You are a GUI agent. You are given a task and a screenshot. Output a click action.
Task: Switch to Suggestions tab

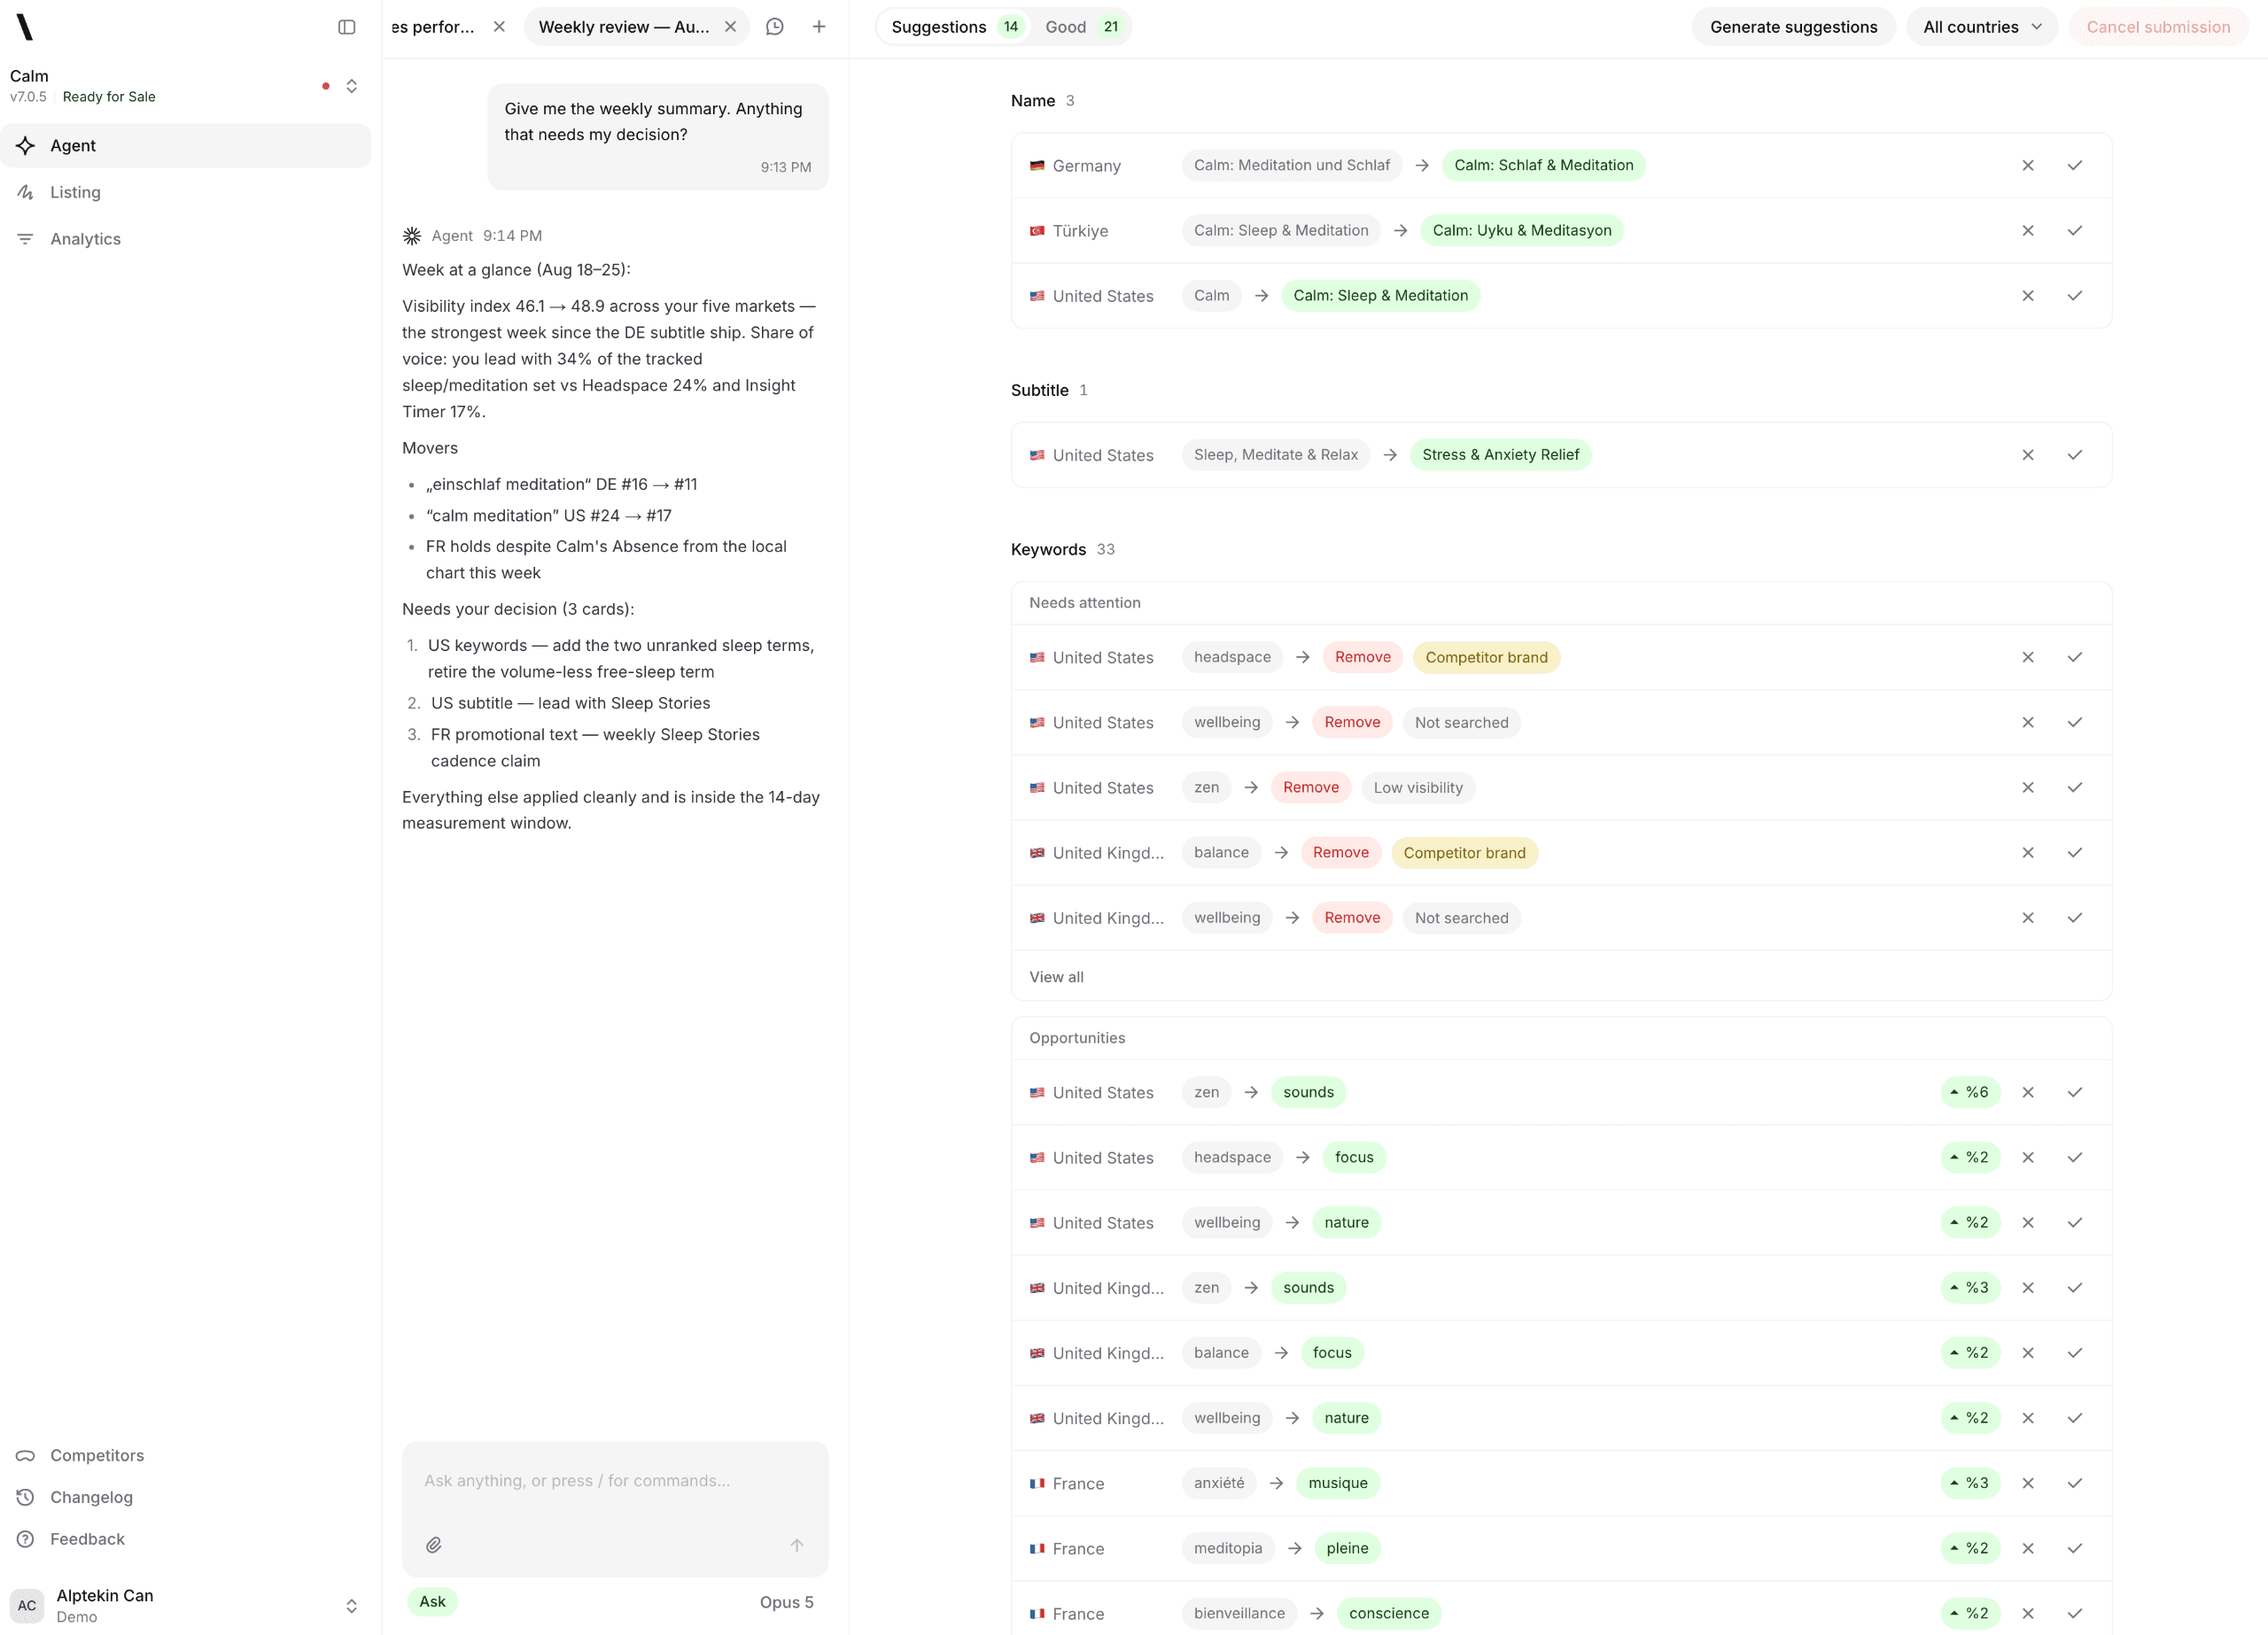(954, 27)
